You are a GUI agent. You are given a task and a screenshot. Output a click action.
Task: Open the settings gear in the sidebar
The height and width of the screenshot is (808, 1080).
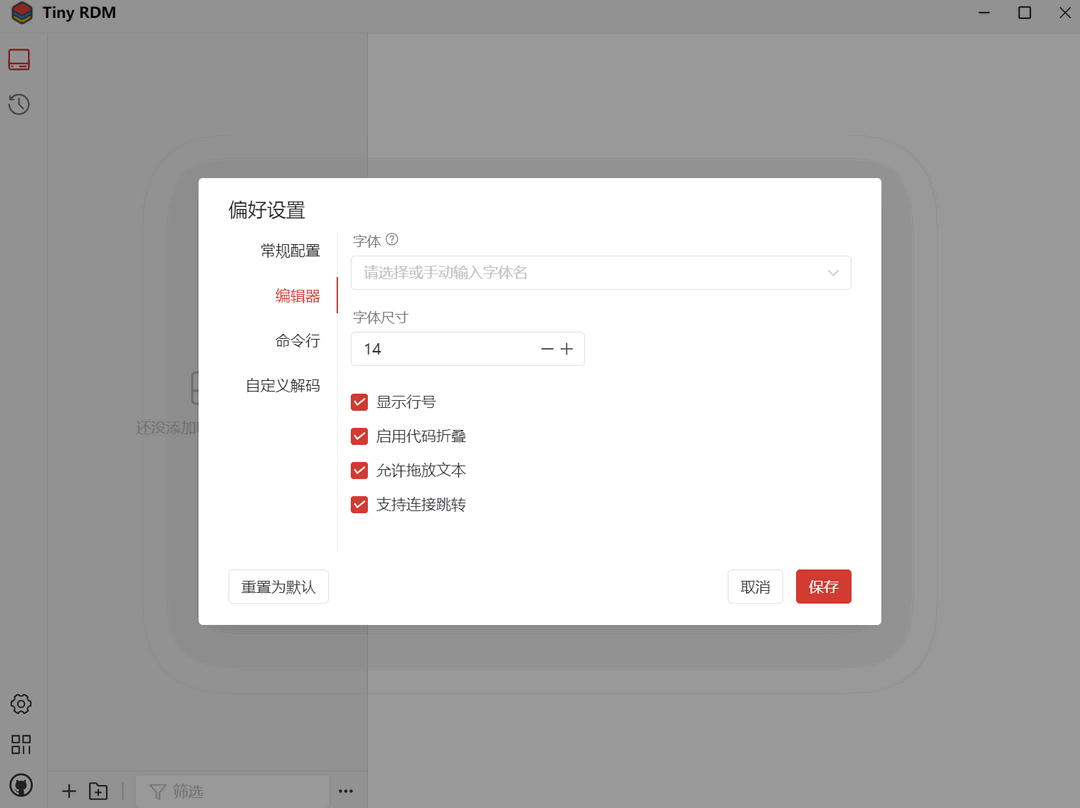20,704
